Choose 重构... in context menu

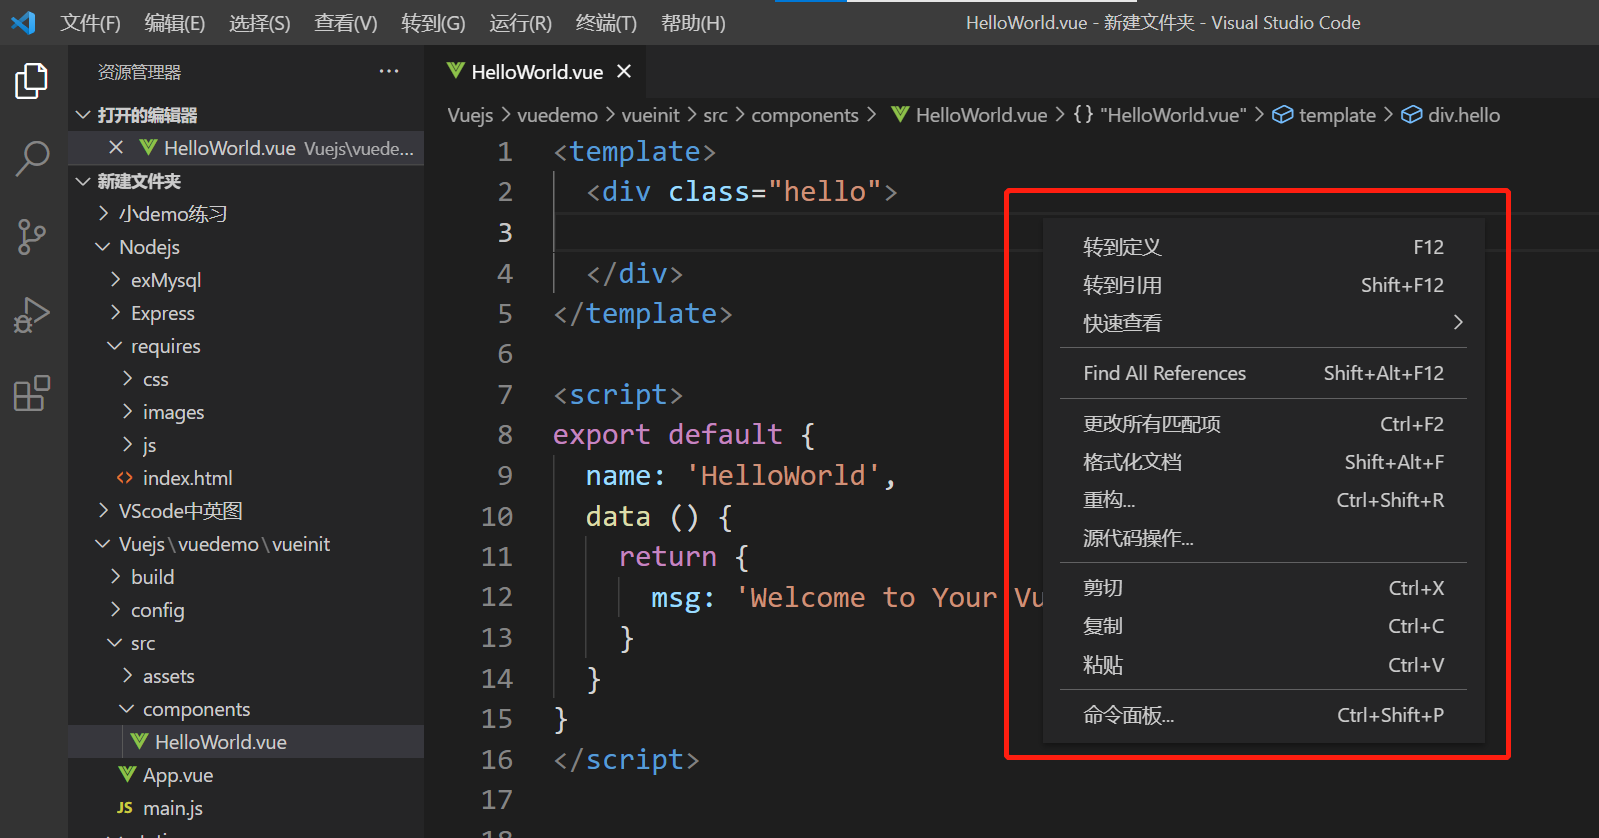[x=1263, y=500]
